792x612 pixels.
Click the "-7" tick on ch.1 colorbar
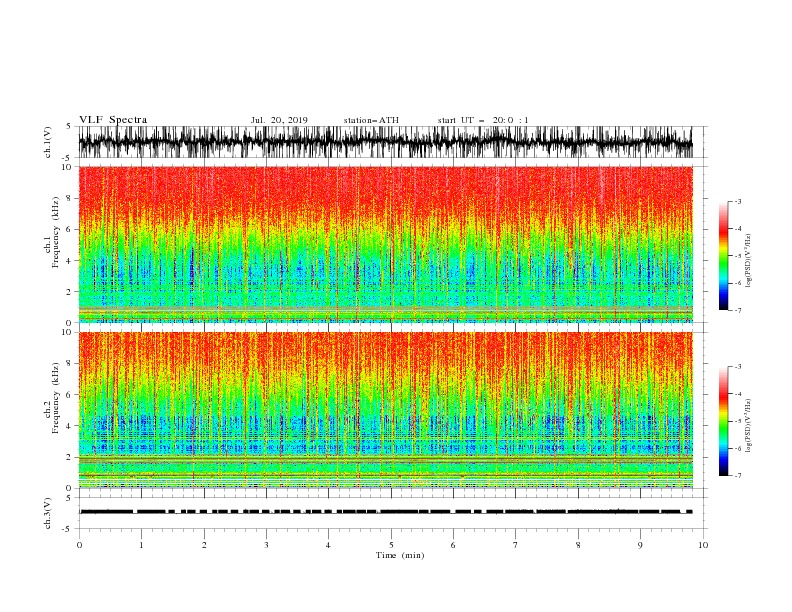point(737,310)
